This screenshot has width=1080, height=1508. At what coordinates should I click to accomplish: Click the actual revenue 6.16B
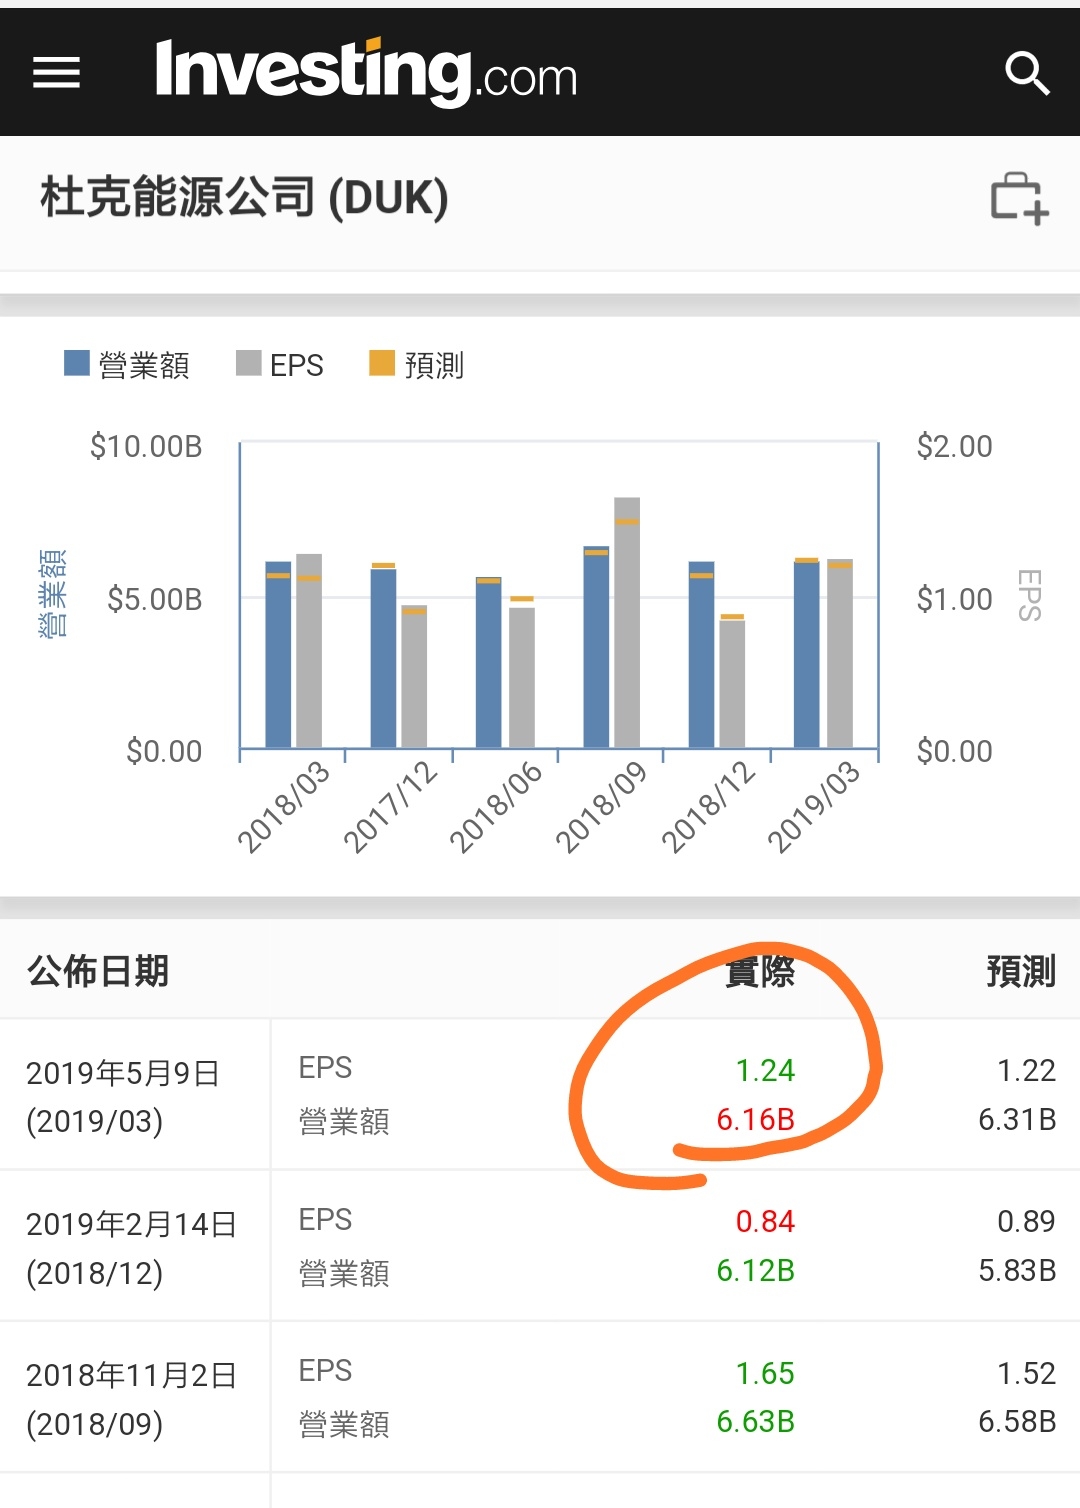(755, 1119)
